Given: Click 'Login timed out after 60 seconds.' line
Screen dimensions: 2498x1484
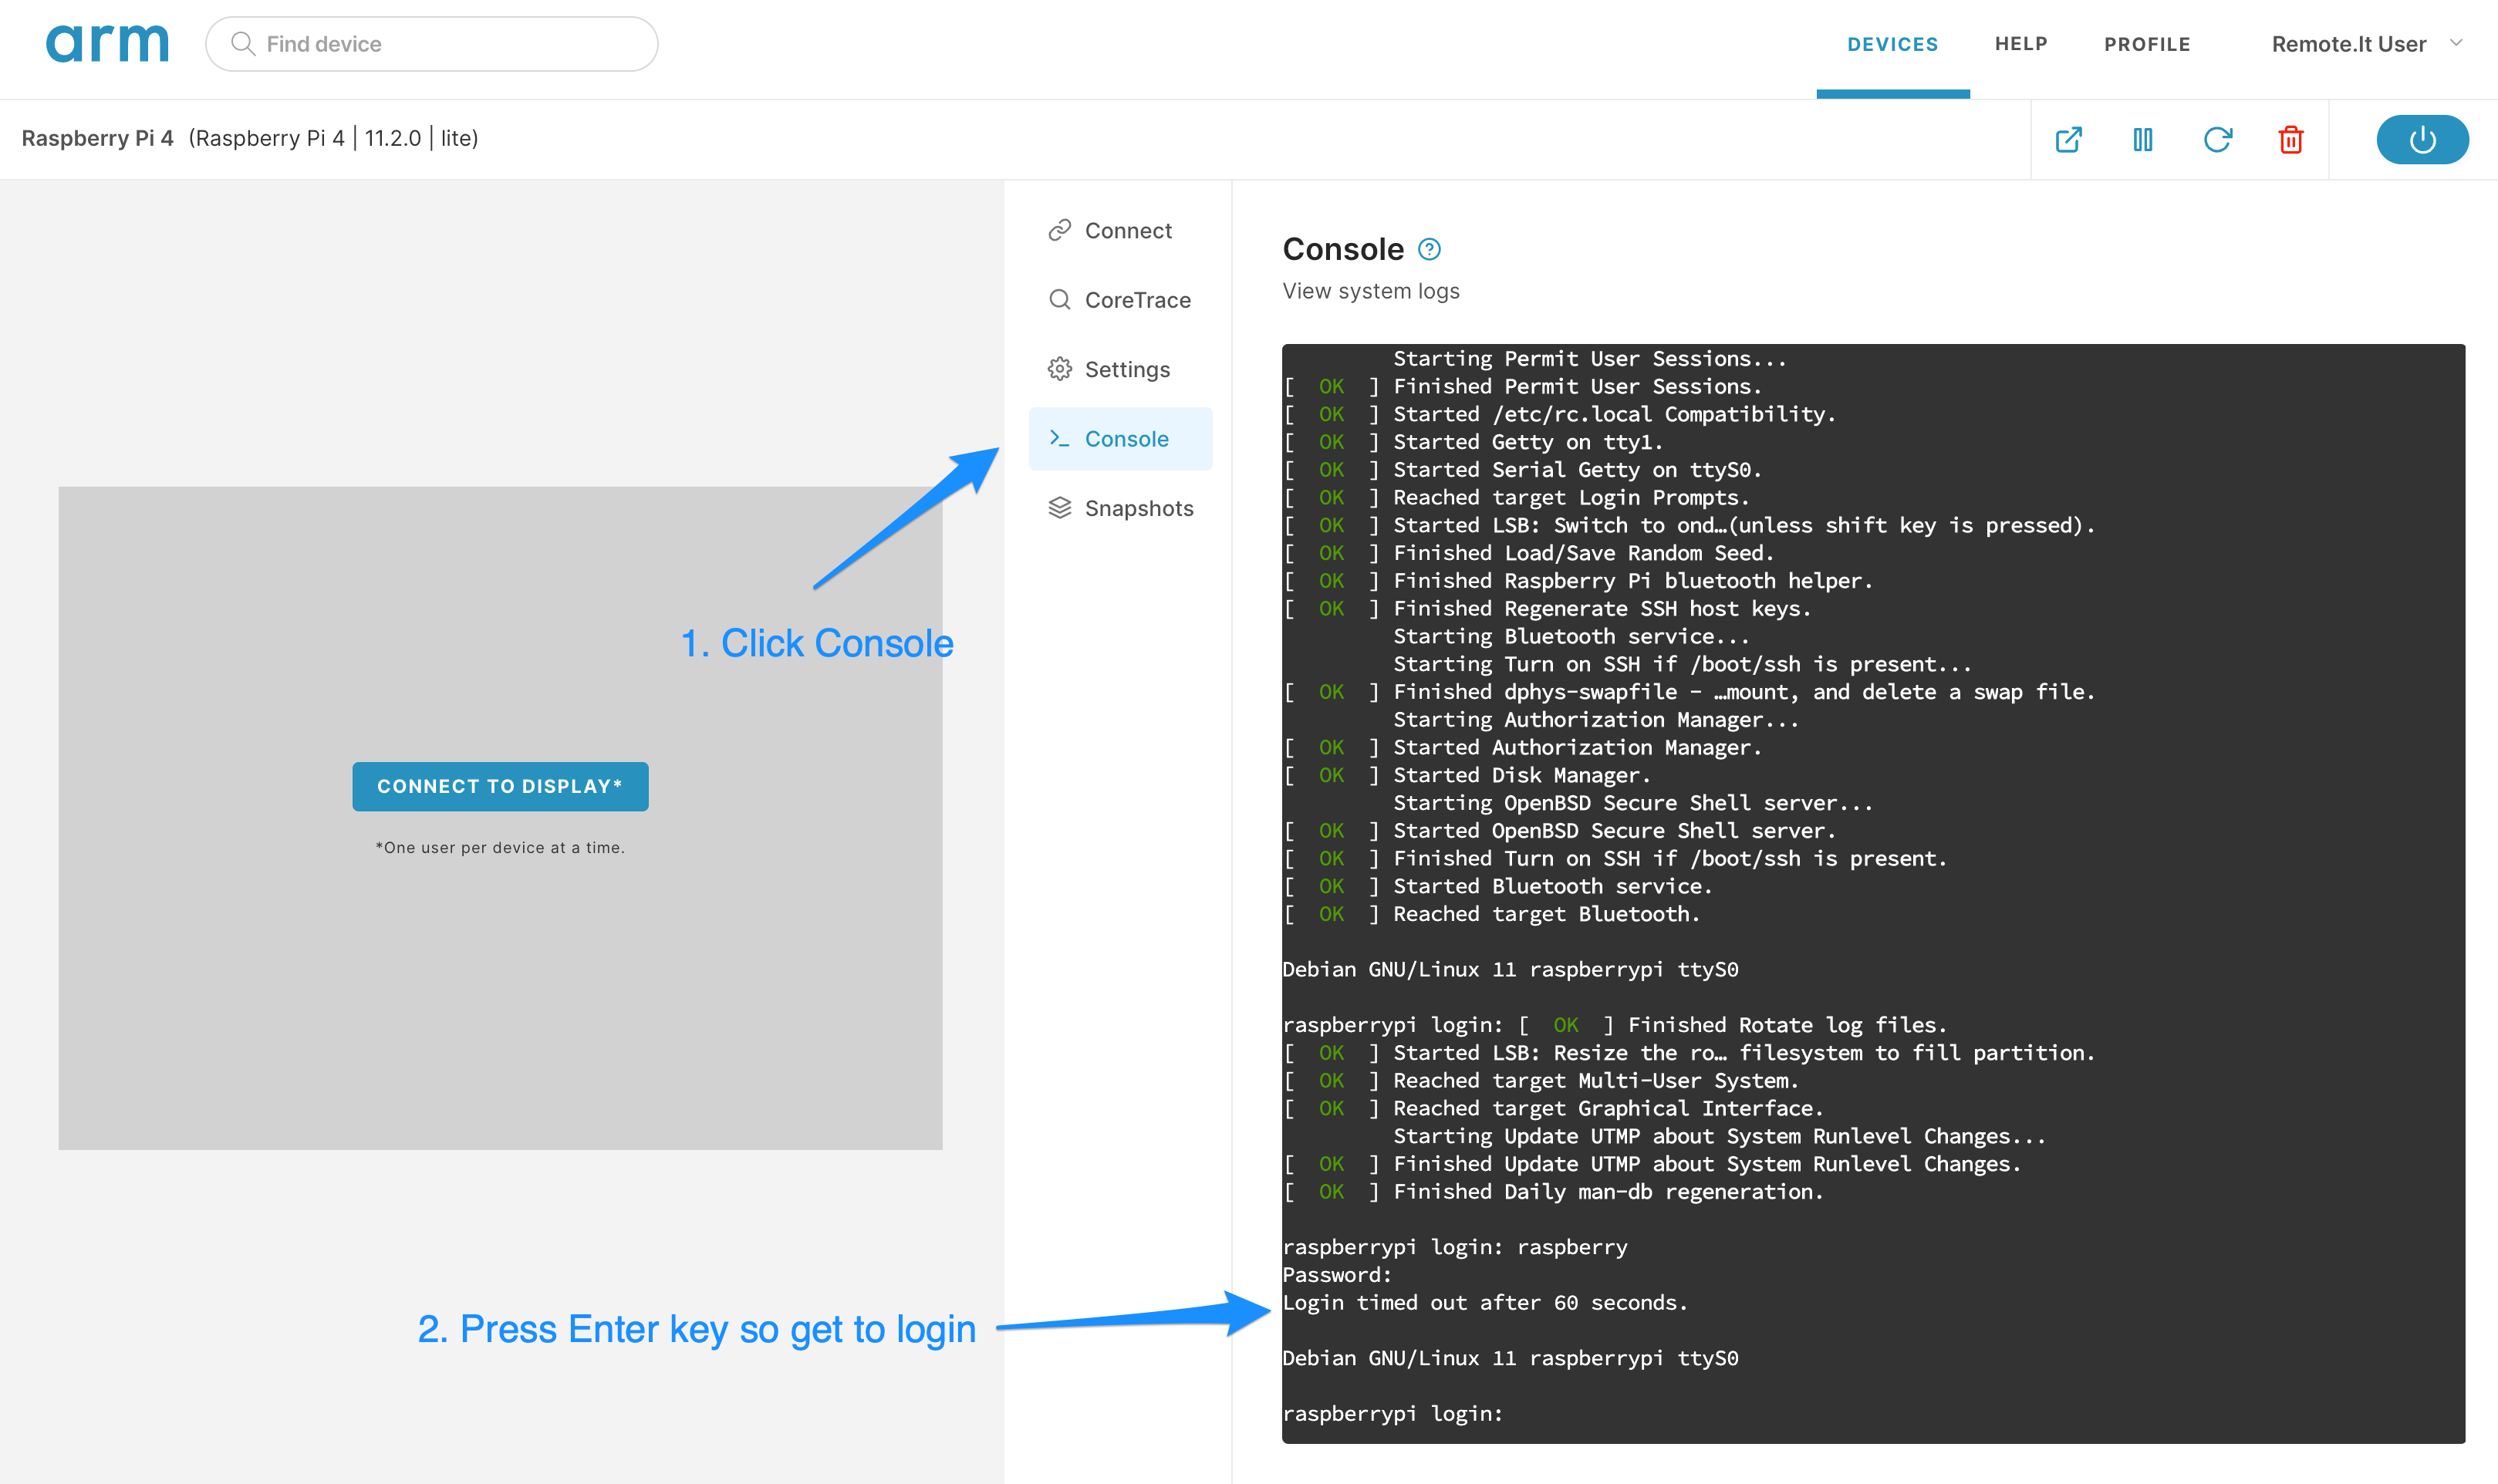Looking at the screenshot, I should [x=1485, y=1302].
